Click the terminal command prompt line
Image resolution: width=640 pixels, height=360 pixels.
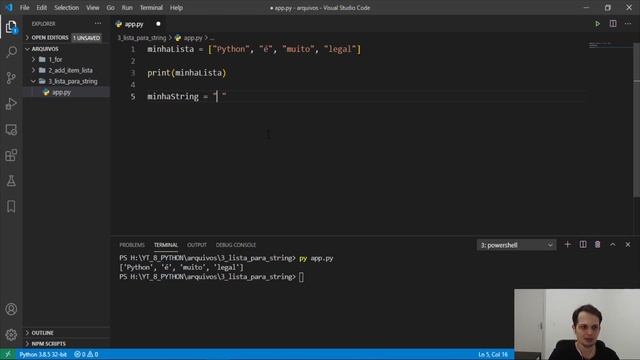coord(211,277)
